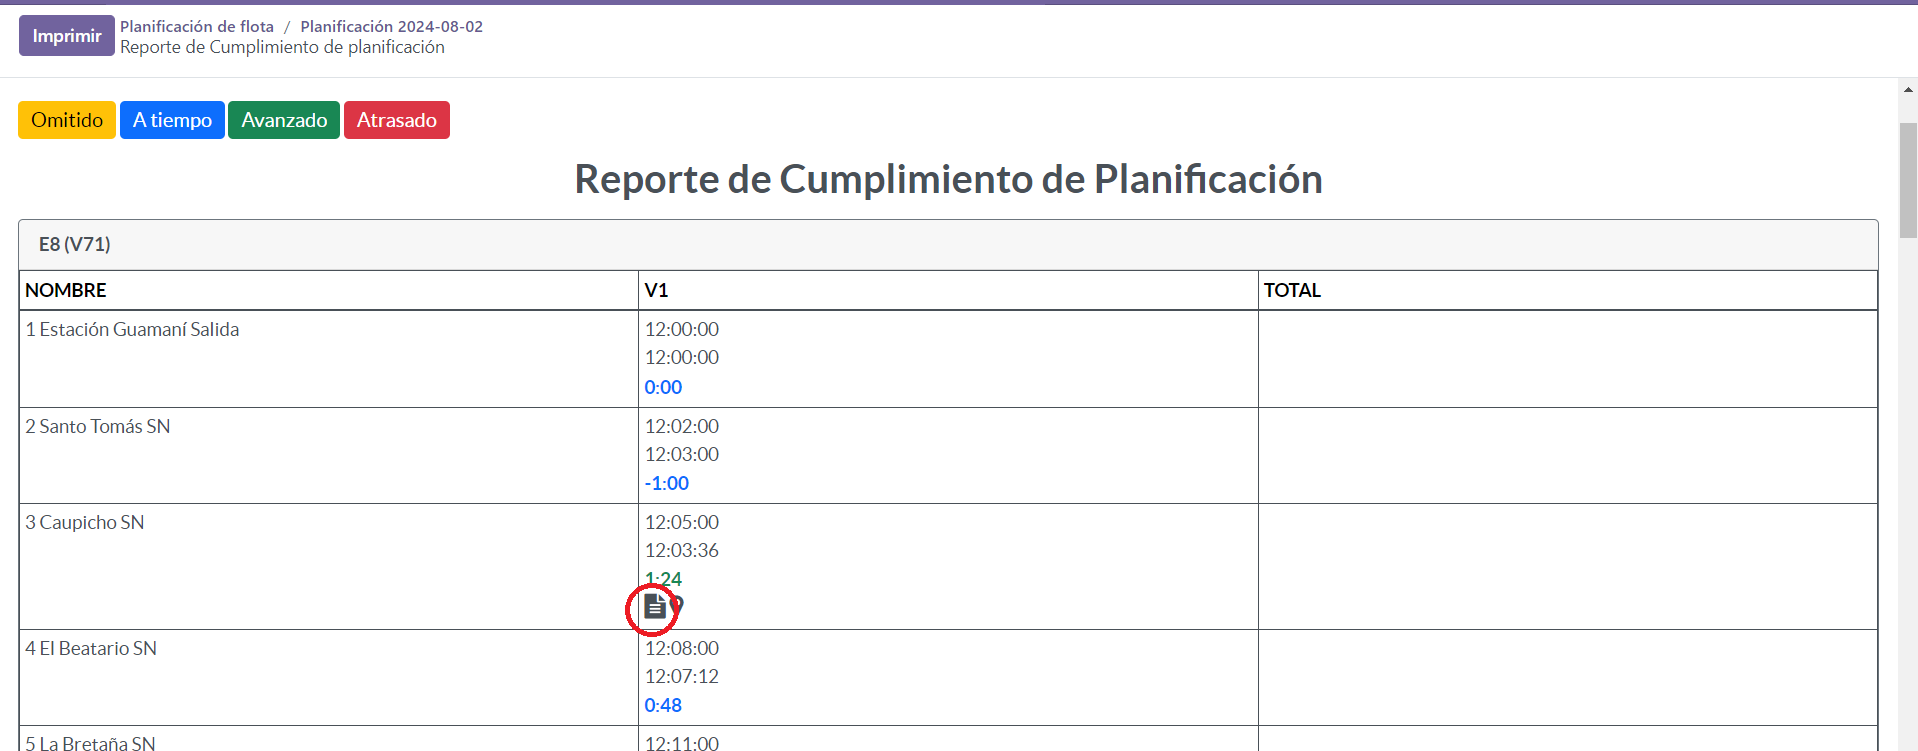Go to Planificación de flota breadcrumb
1918x751 pixels.
(x=197, y=26)
